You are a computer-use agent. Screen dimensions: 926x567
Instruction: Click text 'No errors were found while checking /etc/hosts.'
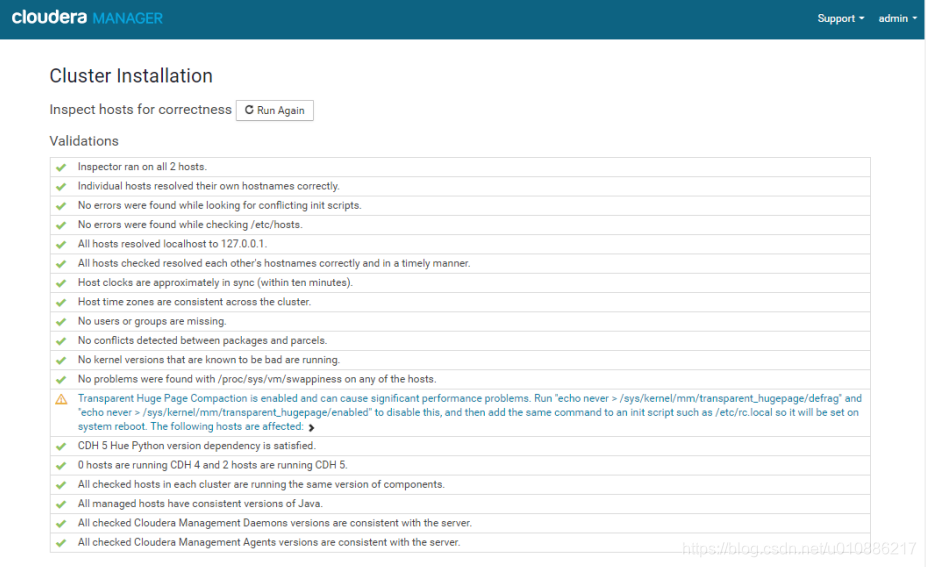click(x=190, y=224)
